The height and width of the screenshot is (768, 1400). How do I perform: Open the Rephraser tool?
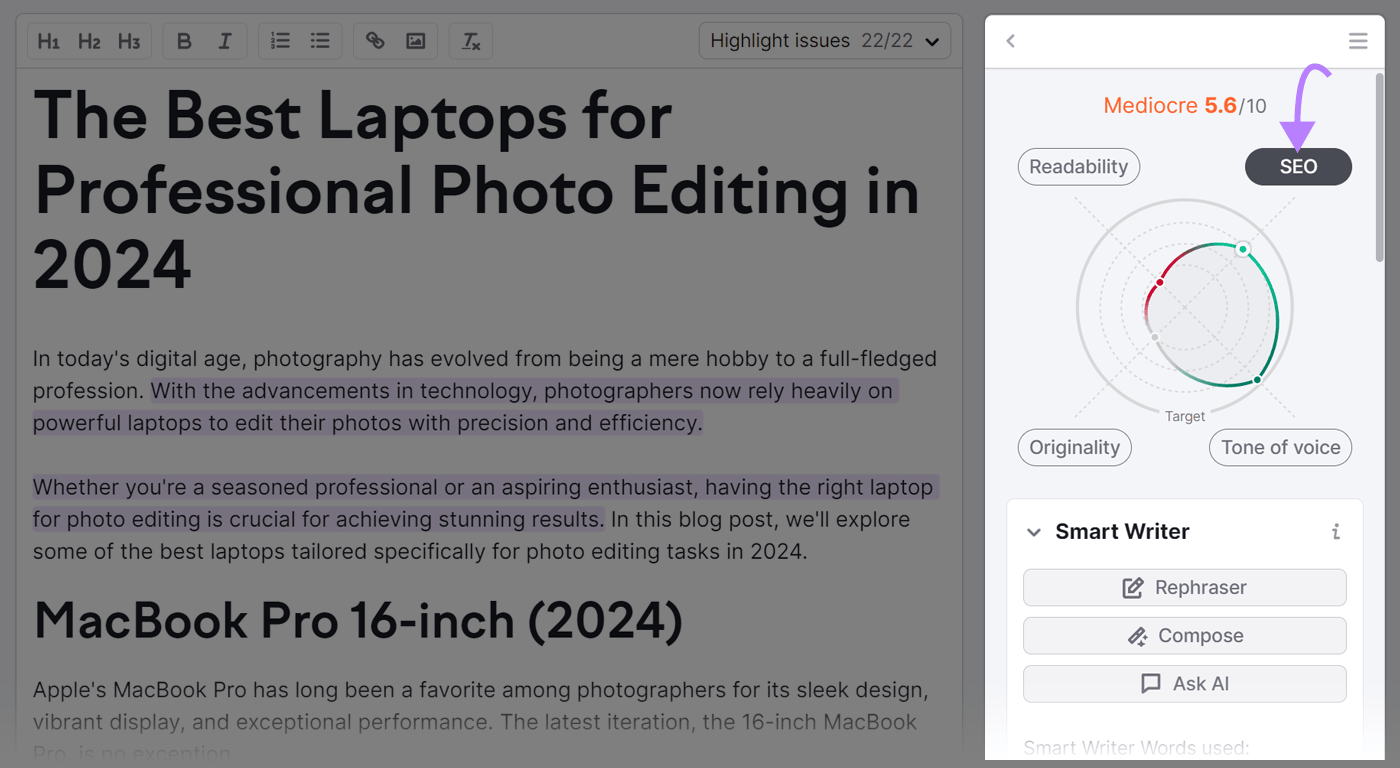(x=1184, y=587)
